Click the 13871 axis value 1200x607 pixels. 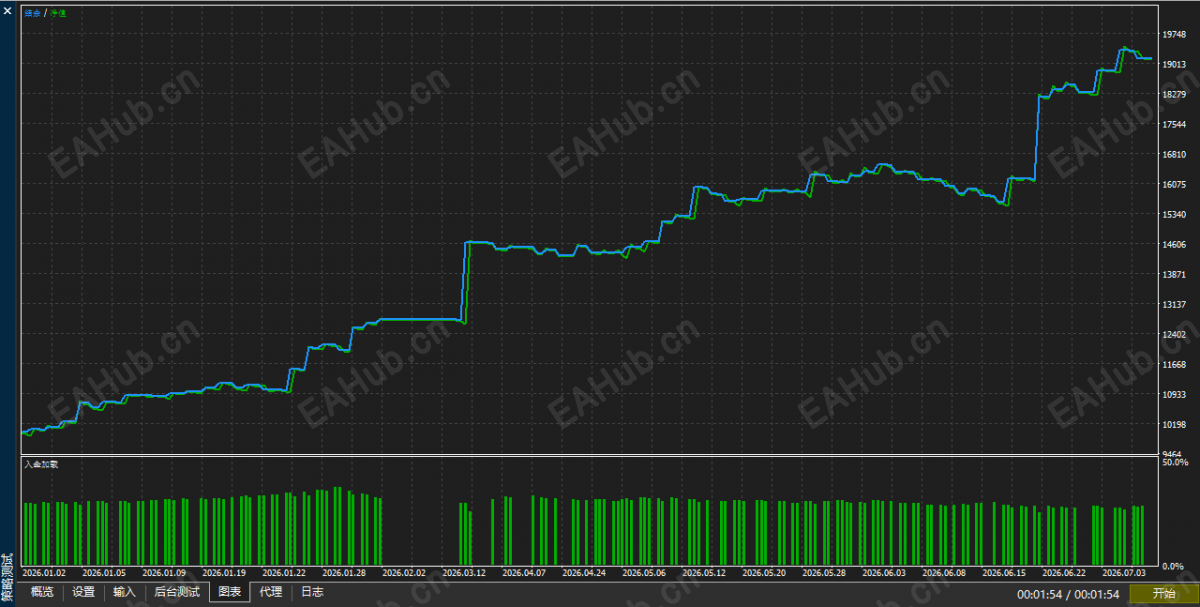click(1174, 274)
